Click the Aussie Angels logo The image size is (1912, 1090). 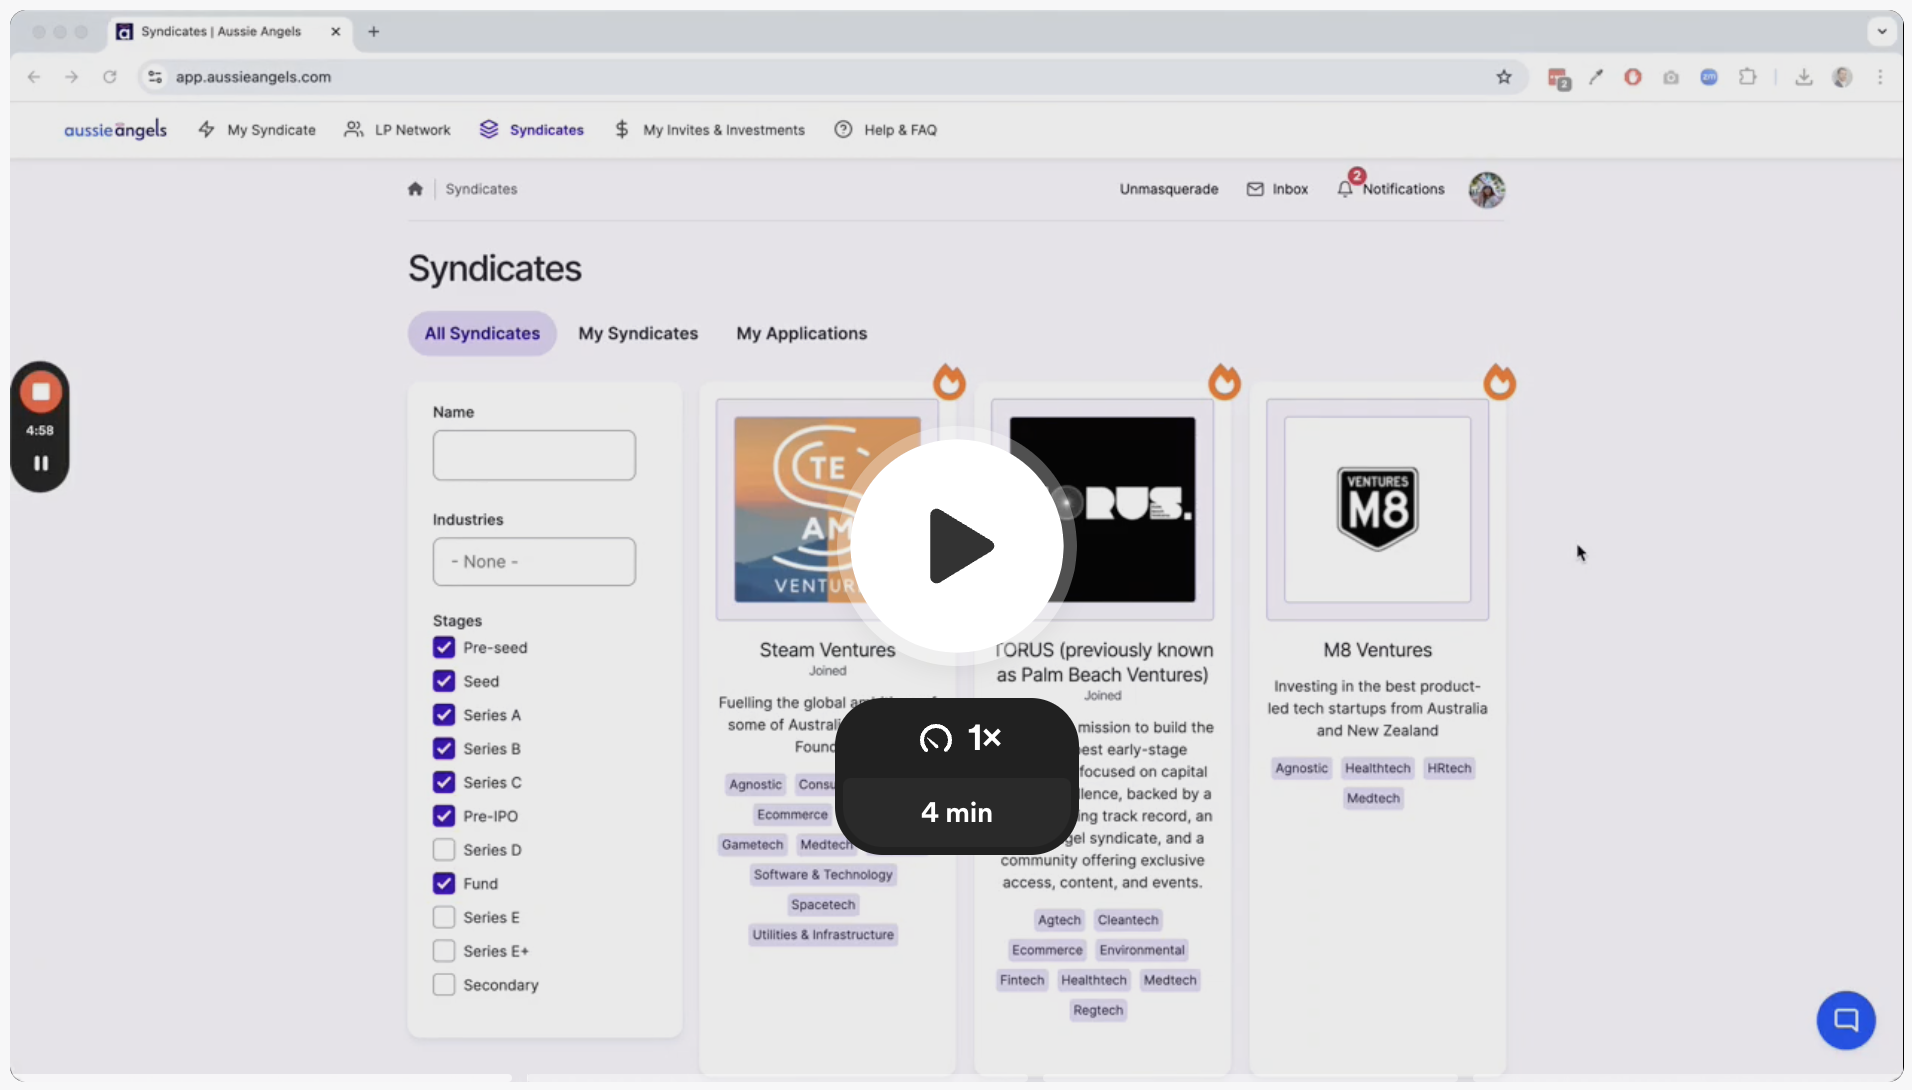pyautogui.click(x=115, y=130)
